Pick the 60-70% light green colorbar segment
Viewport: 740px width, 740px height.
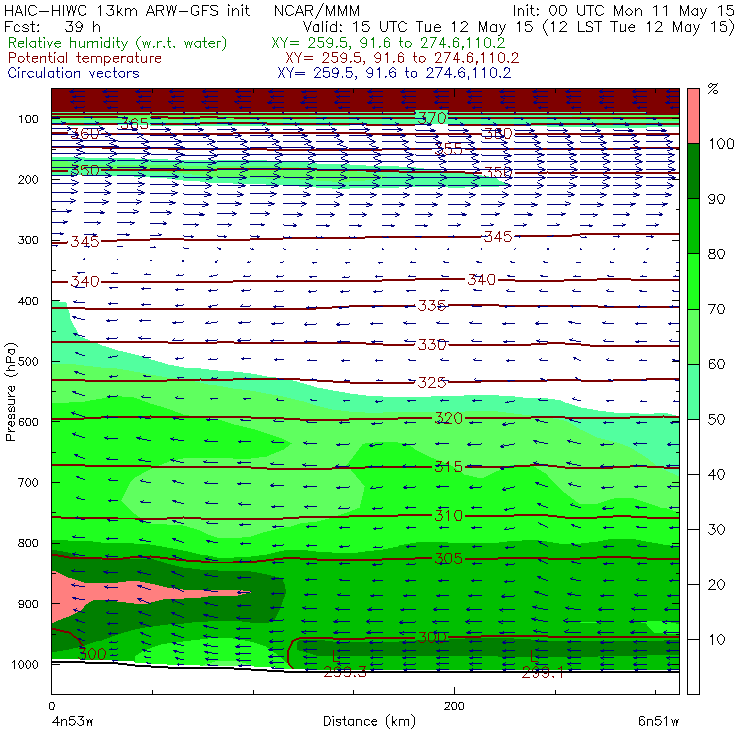click(x=693, y=336)
